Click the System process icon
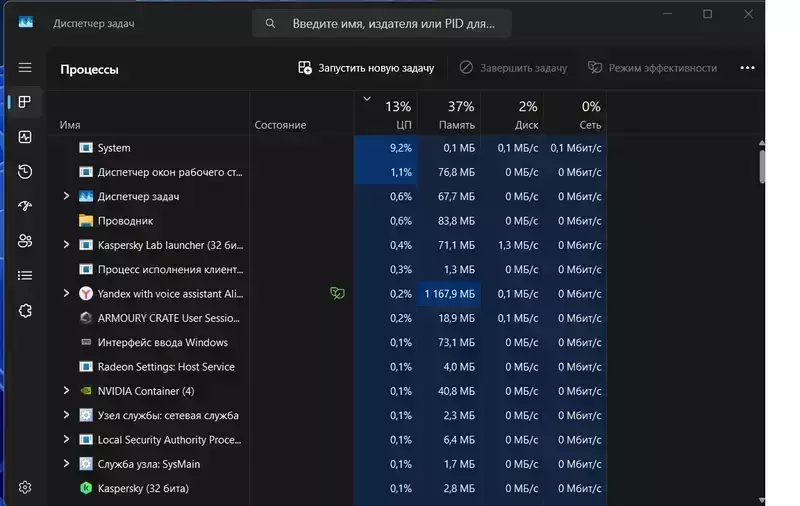 86,148
